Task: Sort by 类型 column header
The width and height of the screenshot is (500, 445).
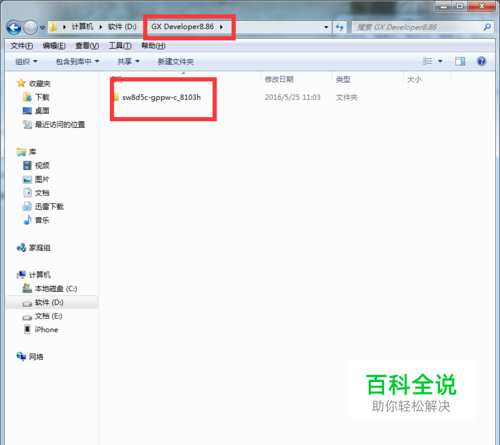Action: [343, 79]
